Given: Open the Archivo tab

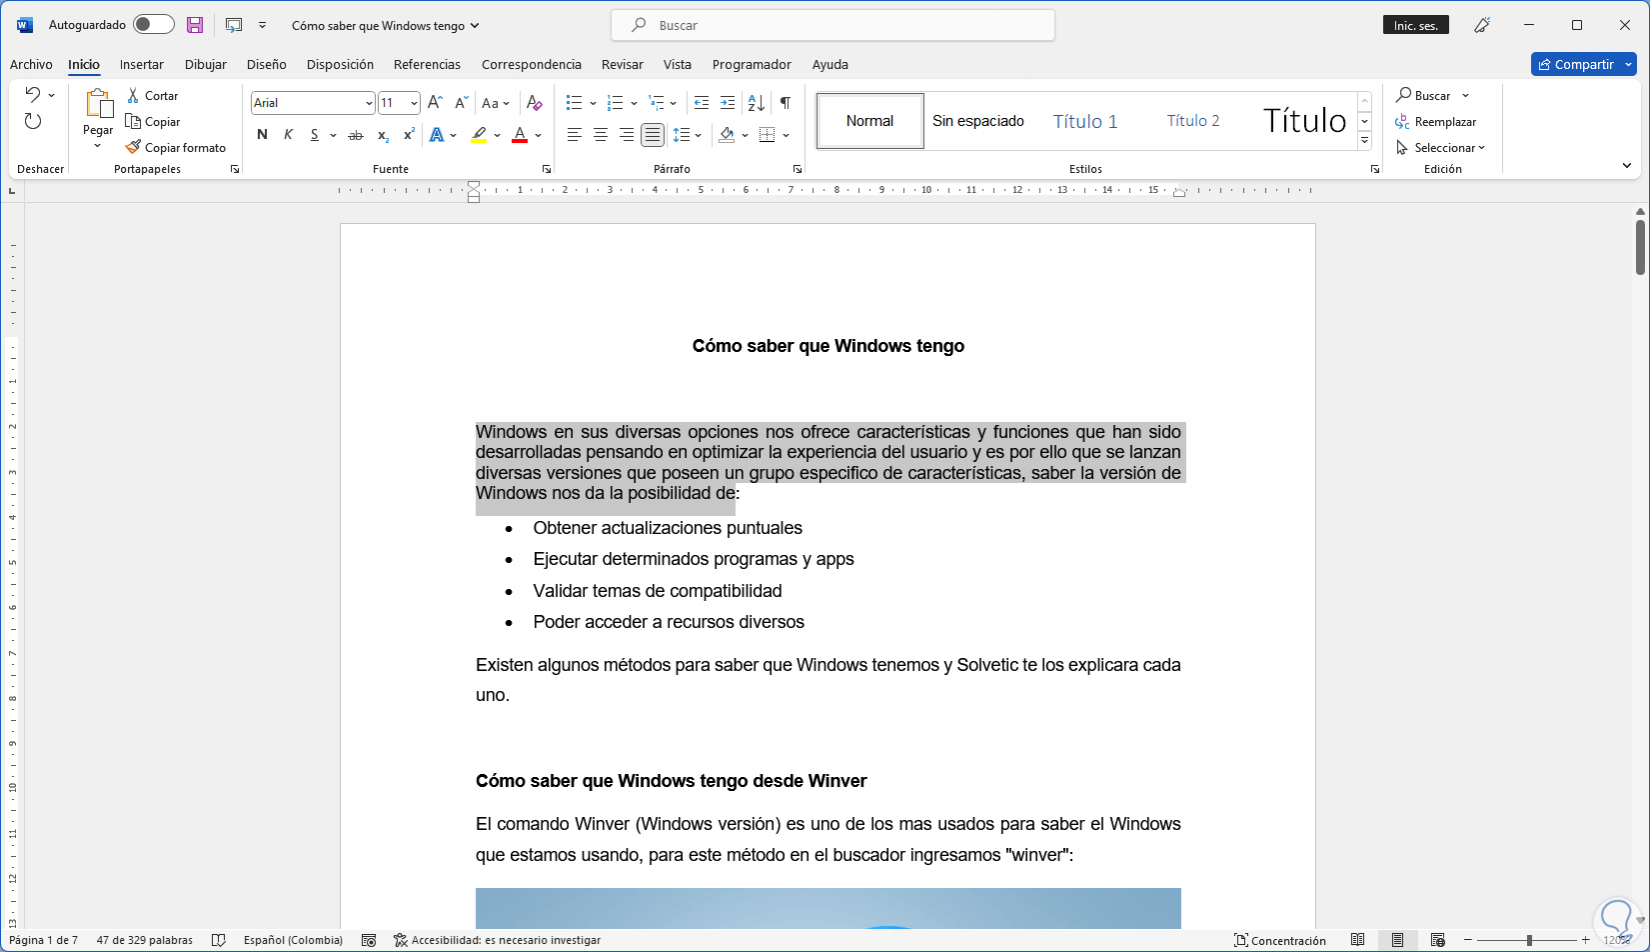Looking at the screenshot, I should [x=31, y=64].
